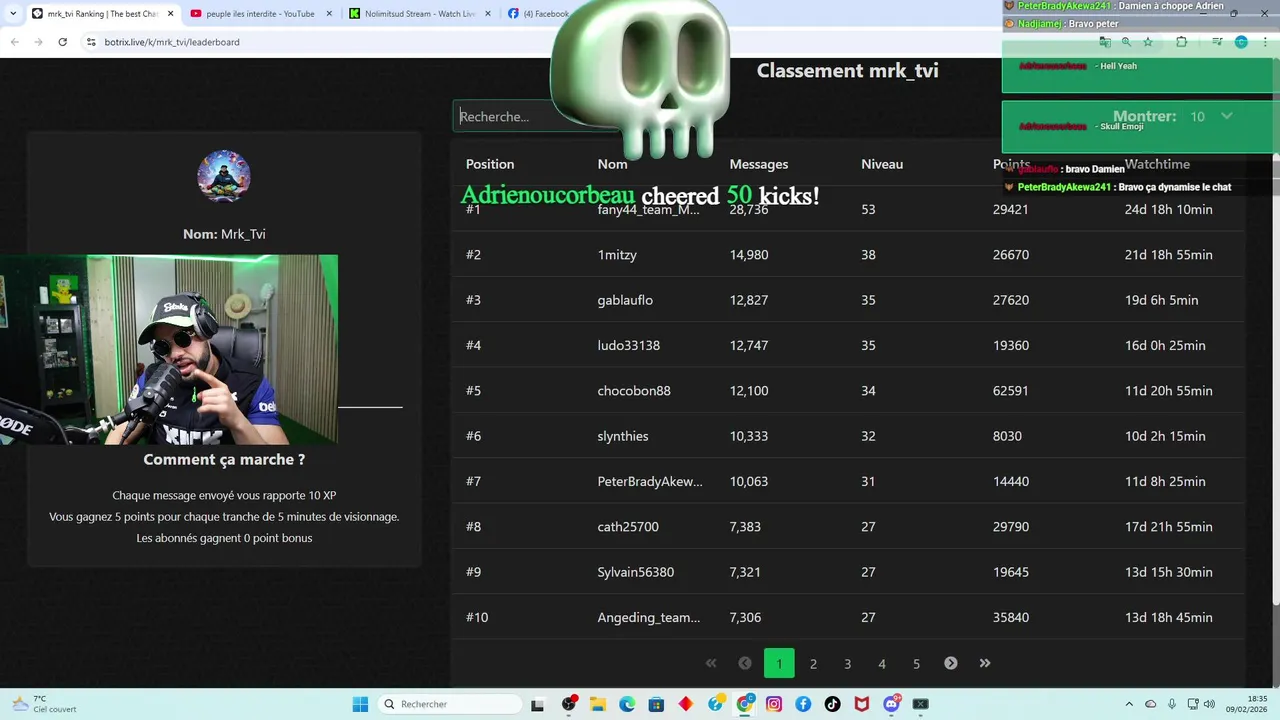Click the previous page arrow
1280x720 pixels.
click(x=745, y=663)
